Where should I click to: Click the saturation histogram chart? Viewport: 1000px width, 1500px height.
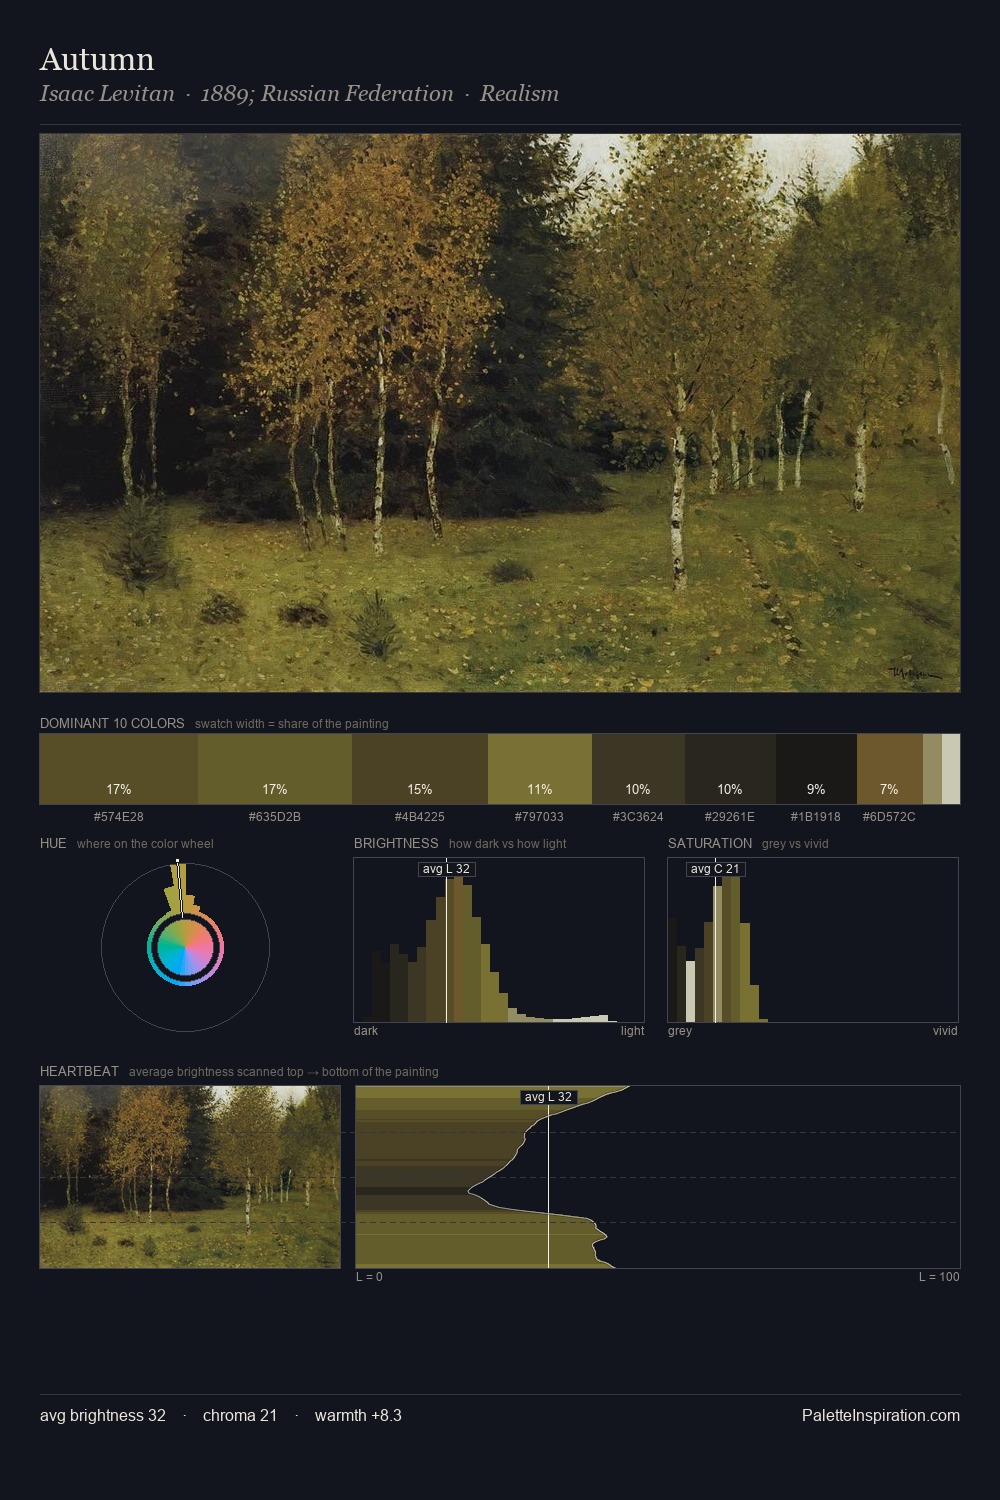pyautogui.click(x=813, y=940)
